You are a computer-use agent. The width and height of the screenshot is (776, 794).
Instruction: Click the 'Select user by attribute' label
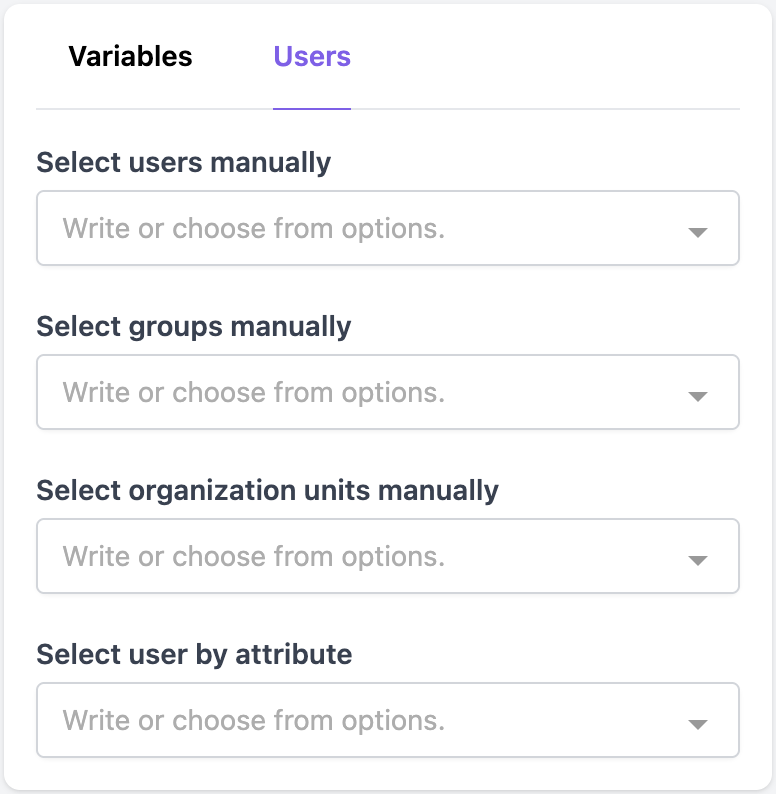pyautogui.click(x=194, y=654)
